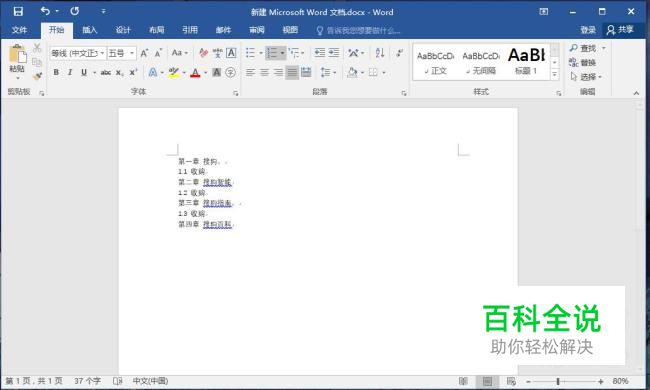The image size is (650, 390).
Task: Select the Format Painter brush
Action: (x=37, y=76)
